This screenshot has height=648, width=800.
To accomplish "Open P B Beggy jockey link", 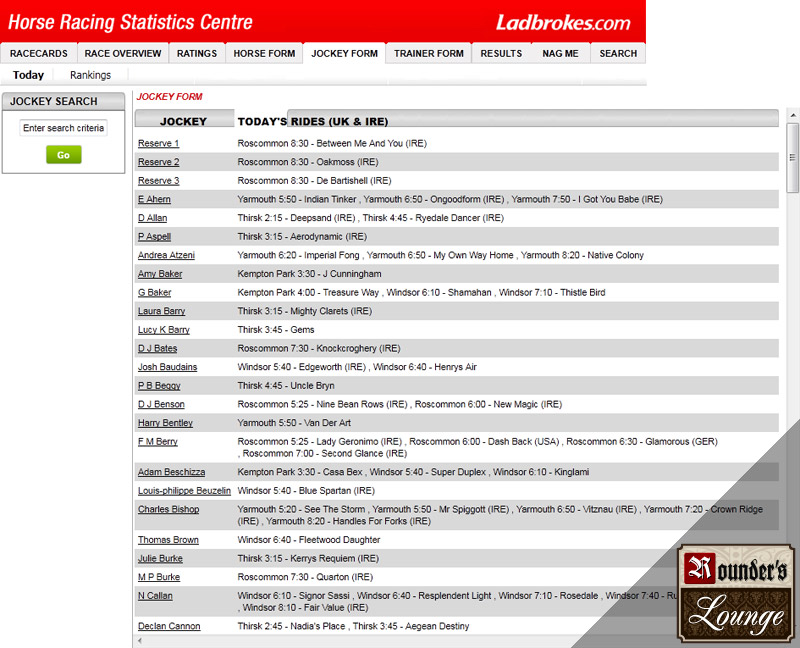I will (x=159, y=386).
